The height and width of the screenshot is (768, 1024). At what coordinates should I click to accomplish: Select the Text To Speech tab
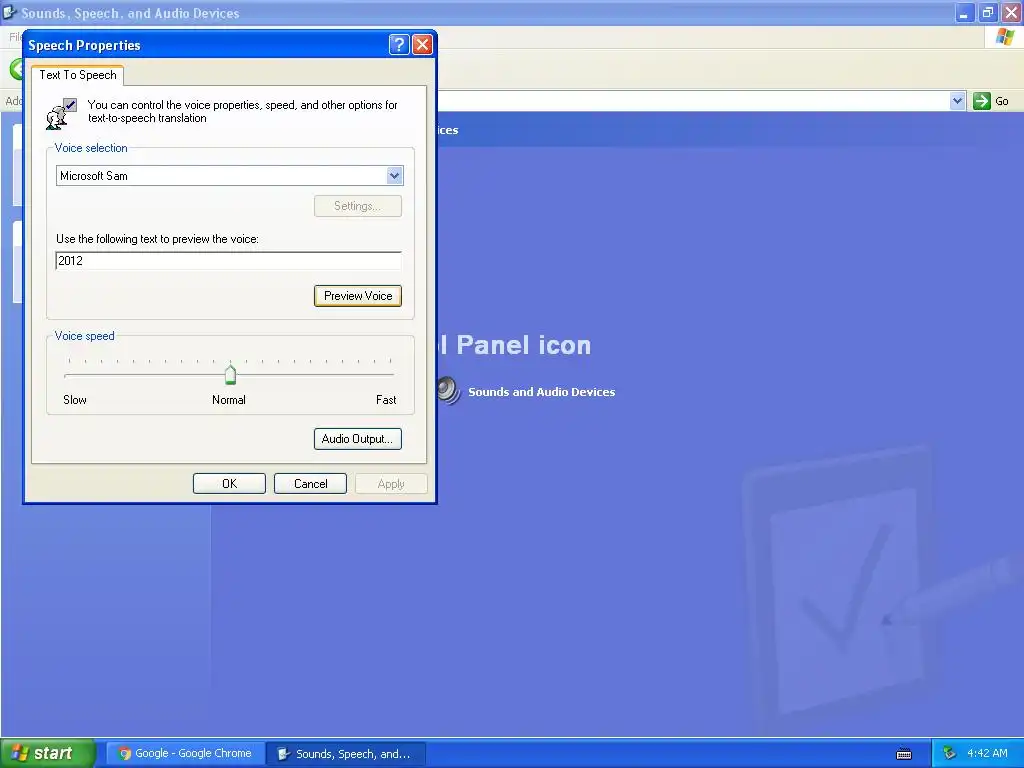pos(78,75)
